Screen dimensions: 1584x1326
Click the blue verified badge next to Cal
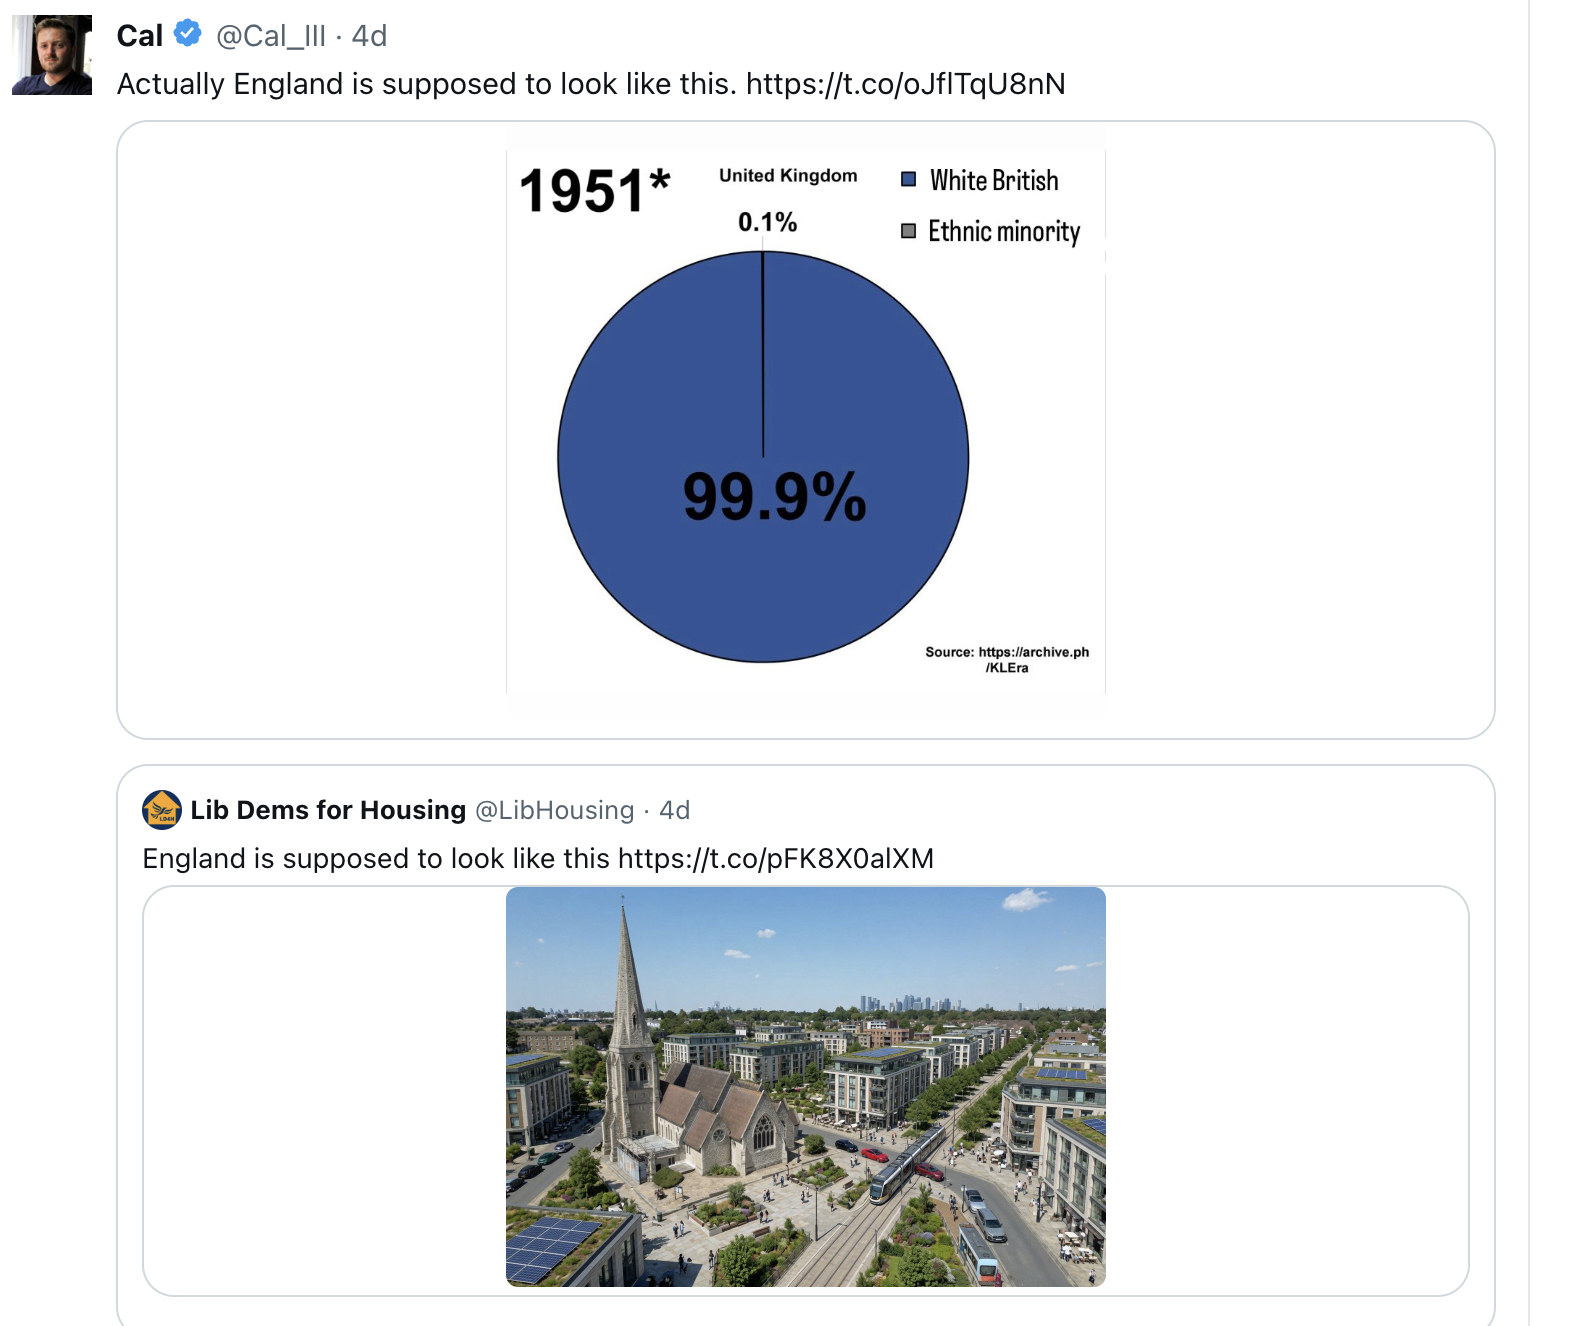[187, 34]
